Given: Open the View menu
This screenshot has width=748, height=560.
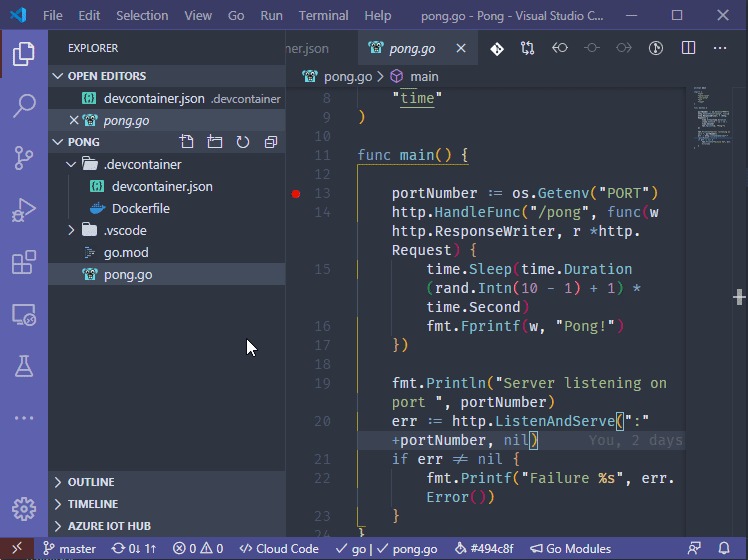Looking at the screenshot, I should (x=198, y=15).
